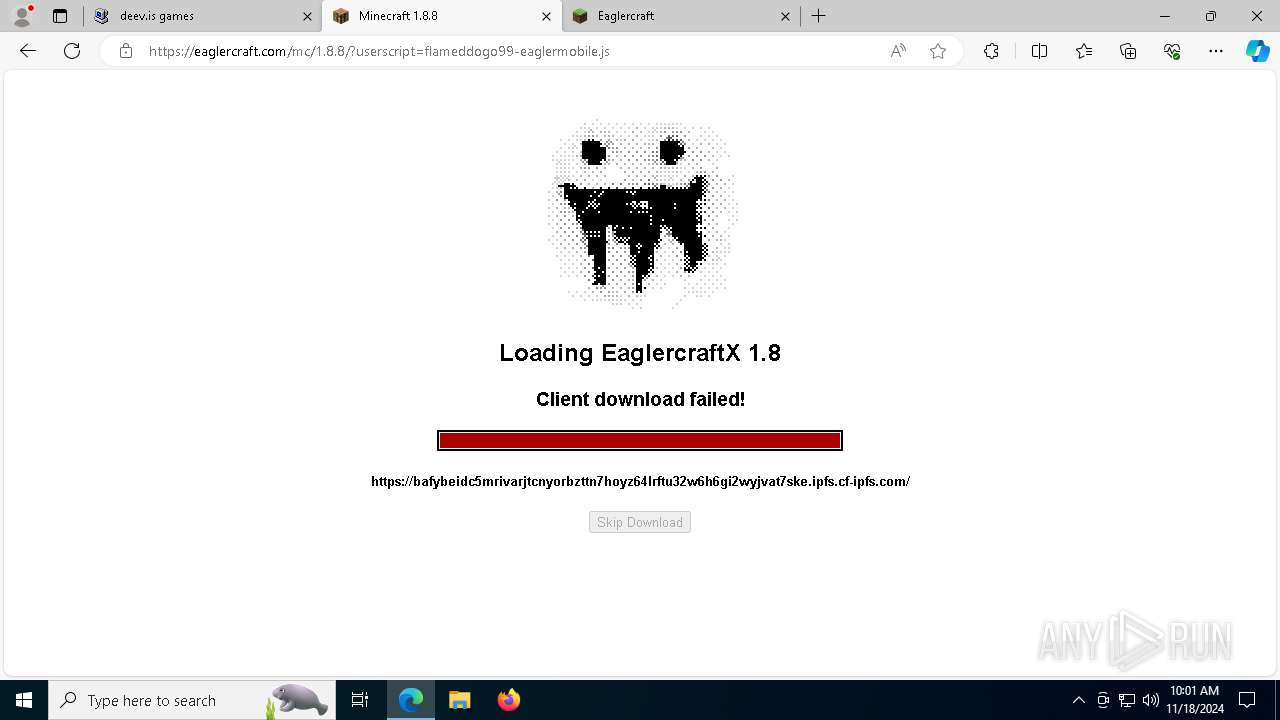This screenshot has height=720, width=1280.
Task: Activate Read aloud icon in address bar
Action: 898,51
